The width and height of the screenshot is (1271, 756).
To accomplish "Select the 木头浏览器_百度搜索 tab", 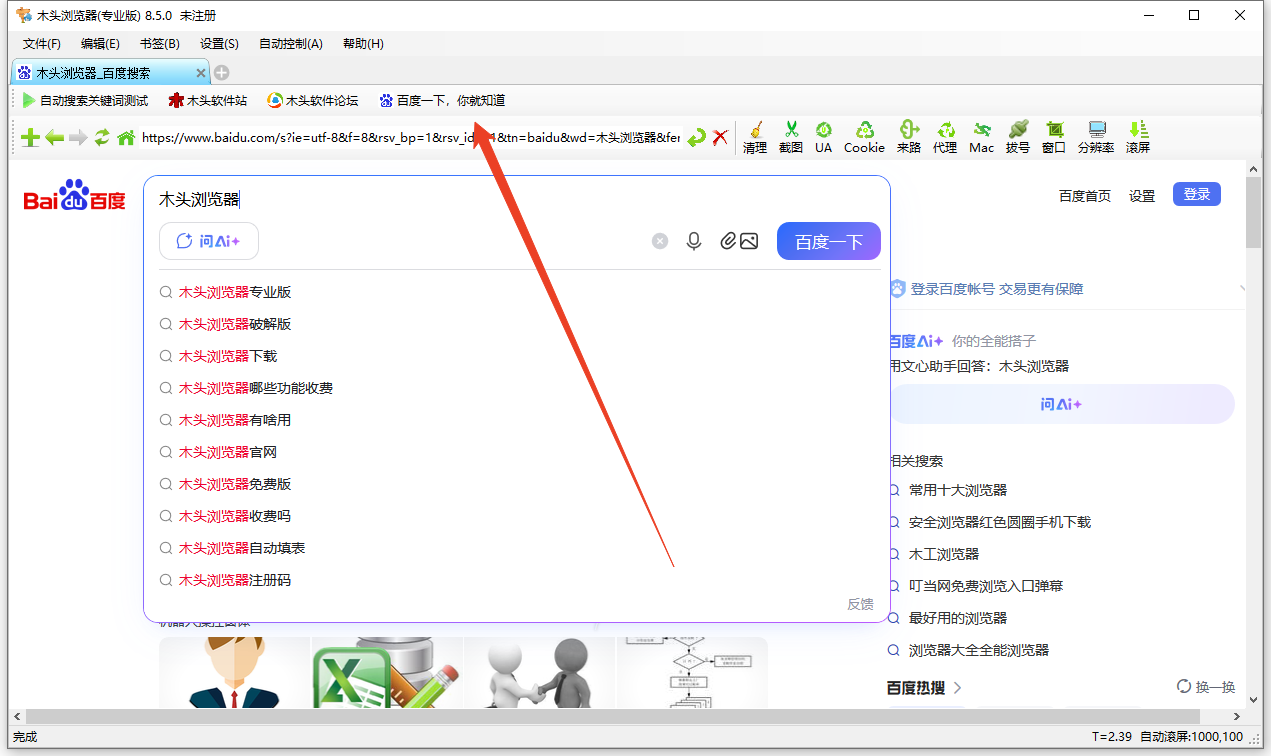I will pyautogui.click(x=110, y=73).
